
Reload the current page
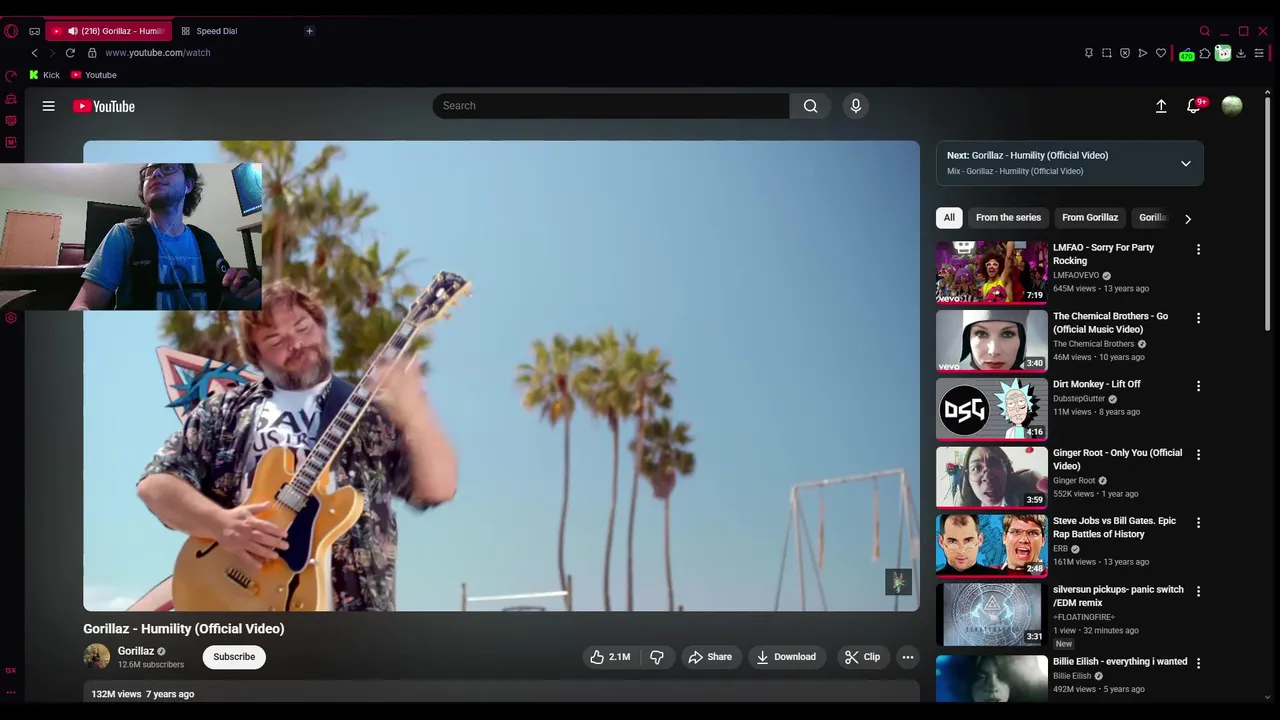pyautogui.click(x=70, y=53)
